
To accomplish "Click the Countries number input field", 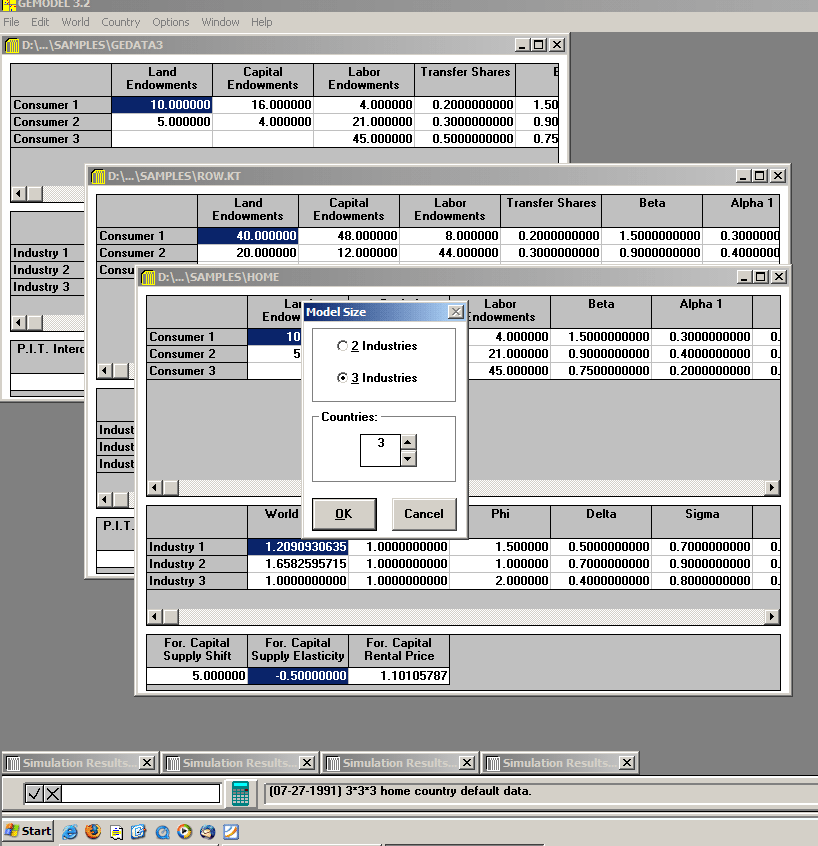I will click(x=380, y=450).
